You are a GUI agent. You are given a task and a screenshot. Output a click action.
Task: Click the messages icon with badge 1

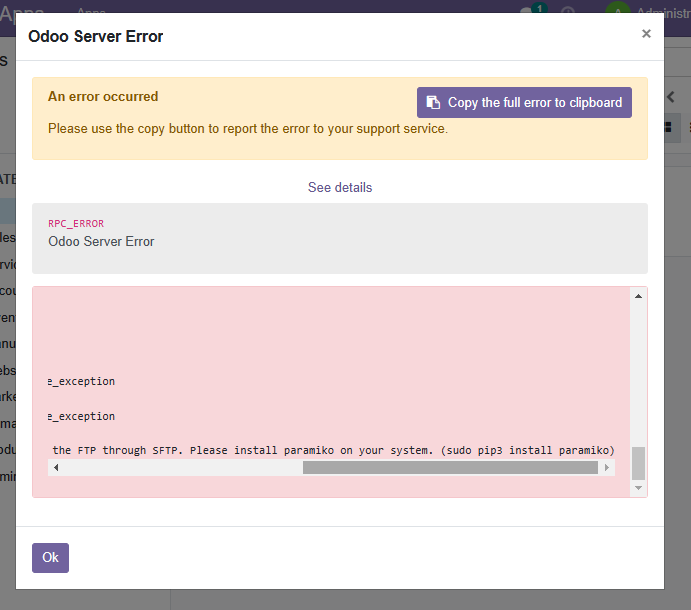coord(533,8)
